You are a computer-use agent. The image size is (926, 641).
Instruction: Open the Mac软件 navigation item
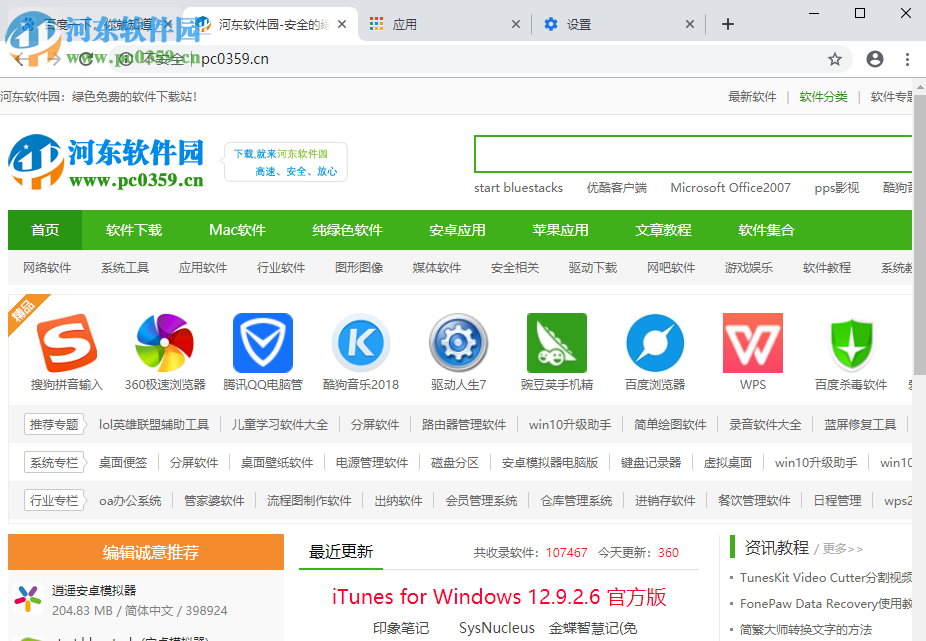(237, 230)
